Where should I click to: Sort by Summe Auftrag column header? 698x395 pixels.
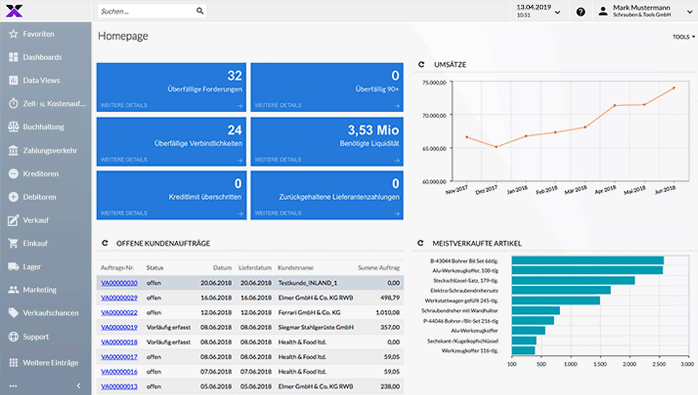point(379,268)
